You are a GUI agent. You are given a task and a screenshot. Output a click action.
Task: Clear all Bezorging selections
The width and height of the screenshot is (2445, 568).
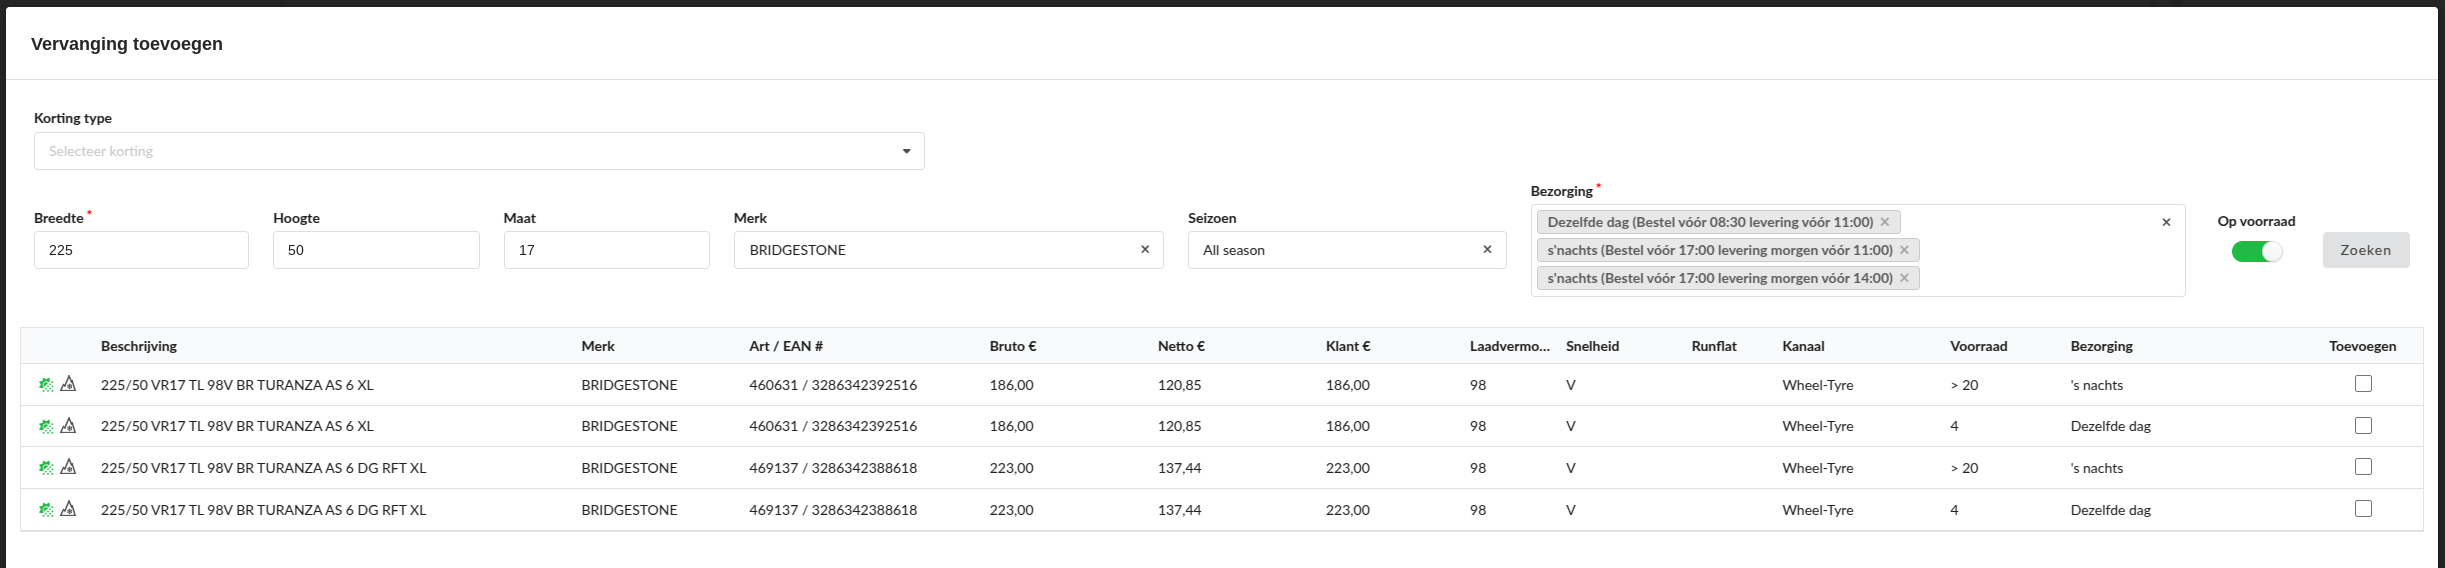pyautogui.click(x=2166, y=222)
